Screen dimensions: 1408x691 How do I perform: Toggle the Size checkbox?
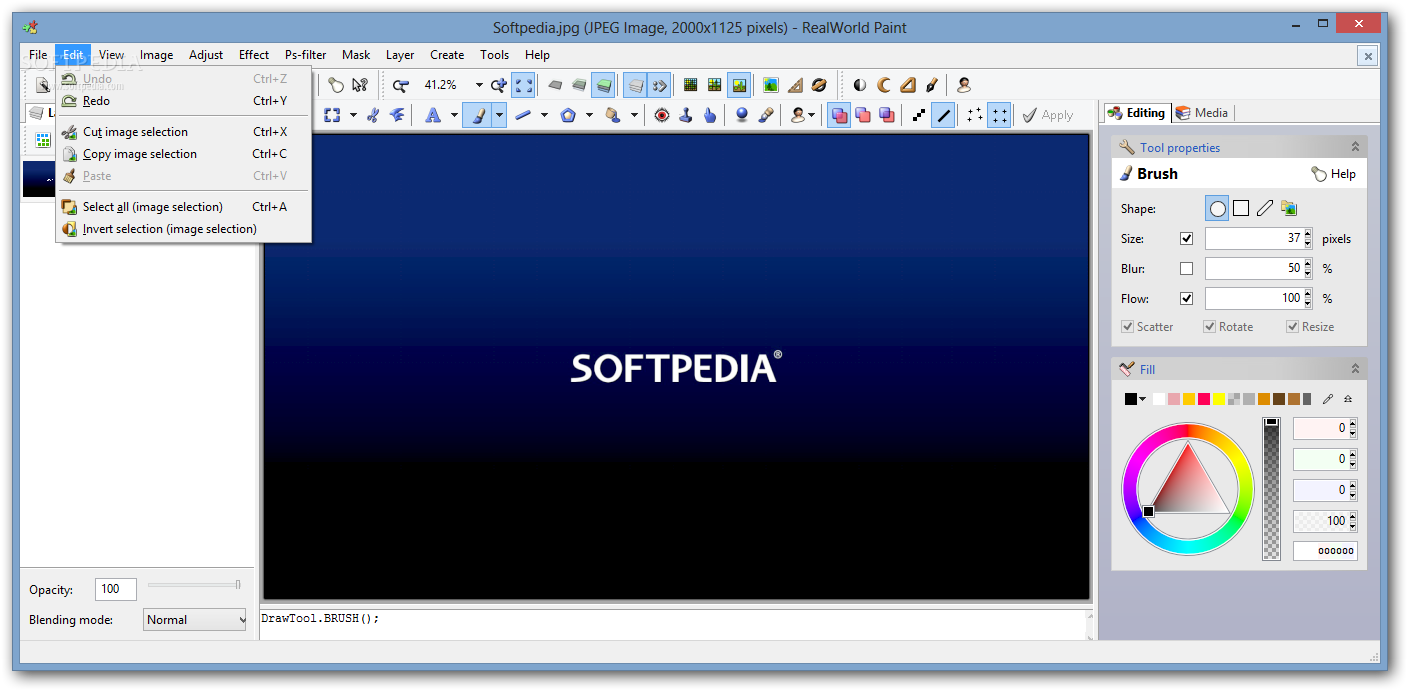click(x=1187, y=238)
